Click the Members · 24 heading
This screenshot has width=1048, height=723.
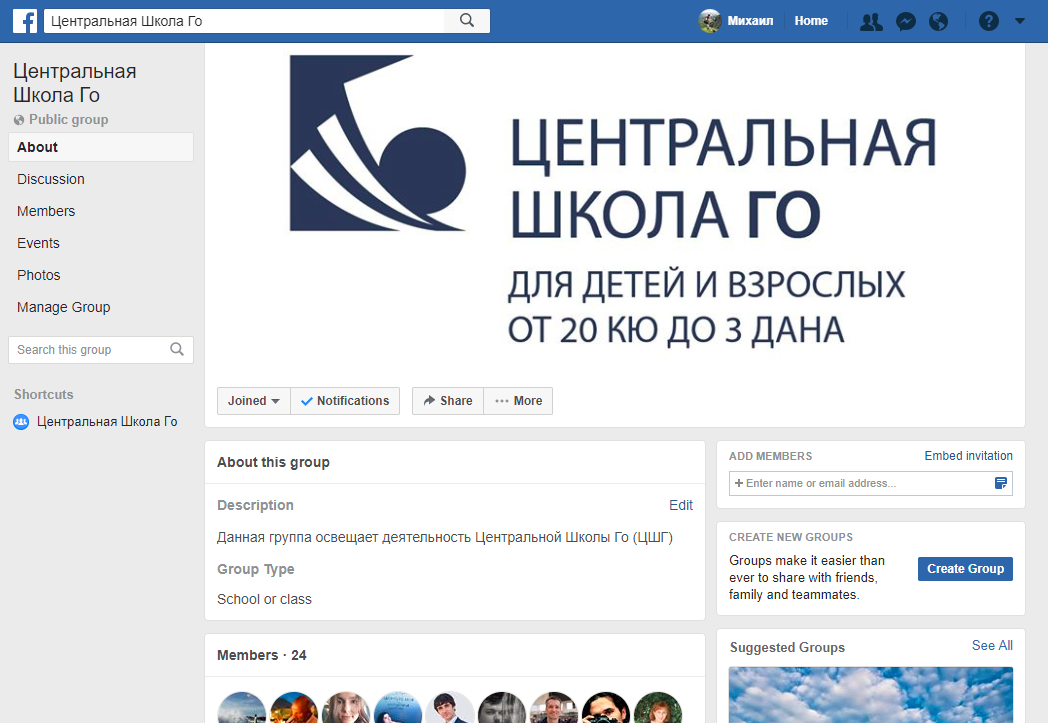[261, 656]
